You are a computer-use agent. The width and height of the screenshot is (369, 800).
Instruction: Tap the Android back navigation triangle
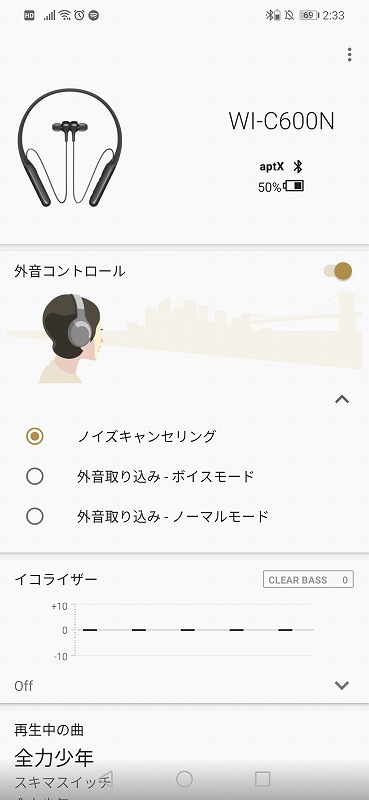(106, 779)
